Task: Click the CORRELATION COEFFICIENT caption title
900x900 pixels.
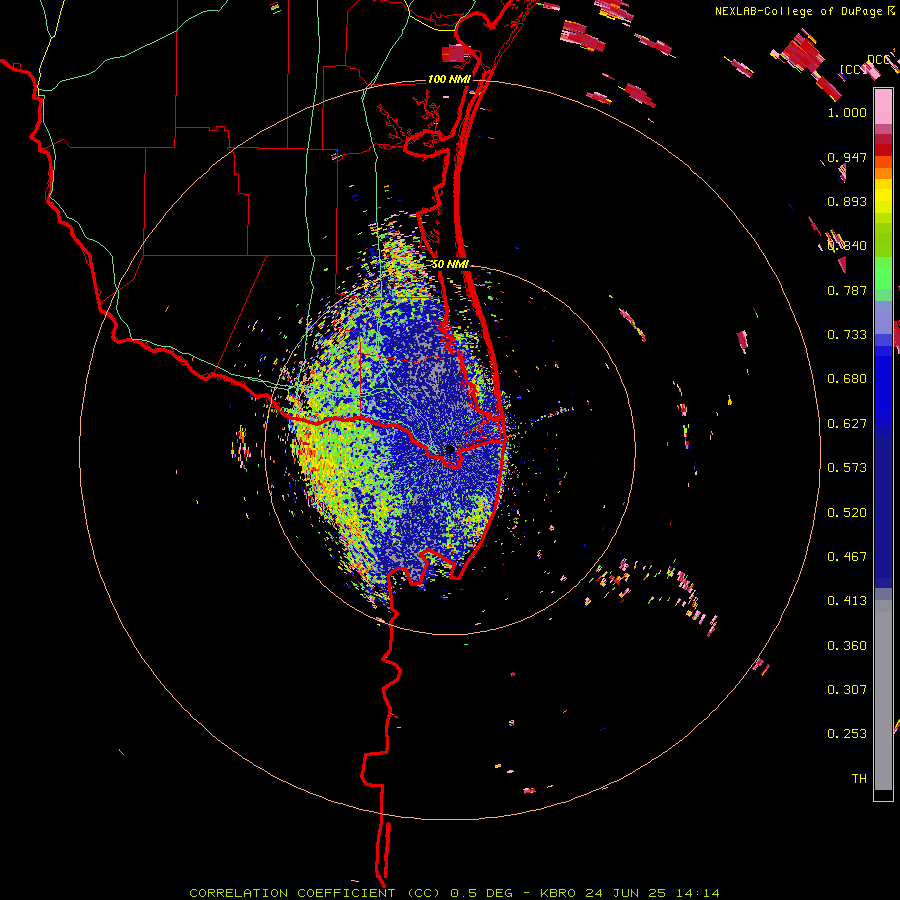Action: coord(292,893)
